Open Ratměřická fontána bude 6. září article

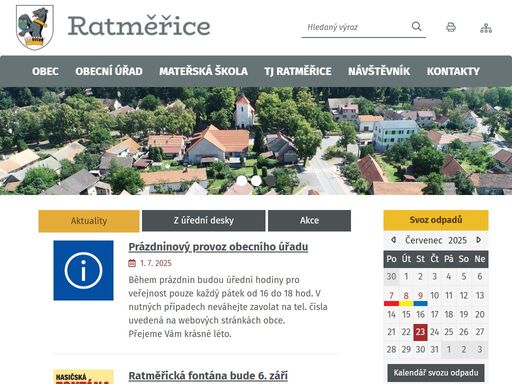click(208, 376)
